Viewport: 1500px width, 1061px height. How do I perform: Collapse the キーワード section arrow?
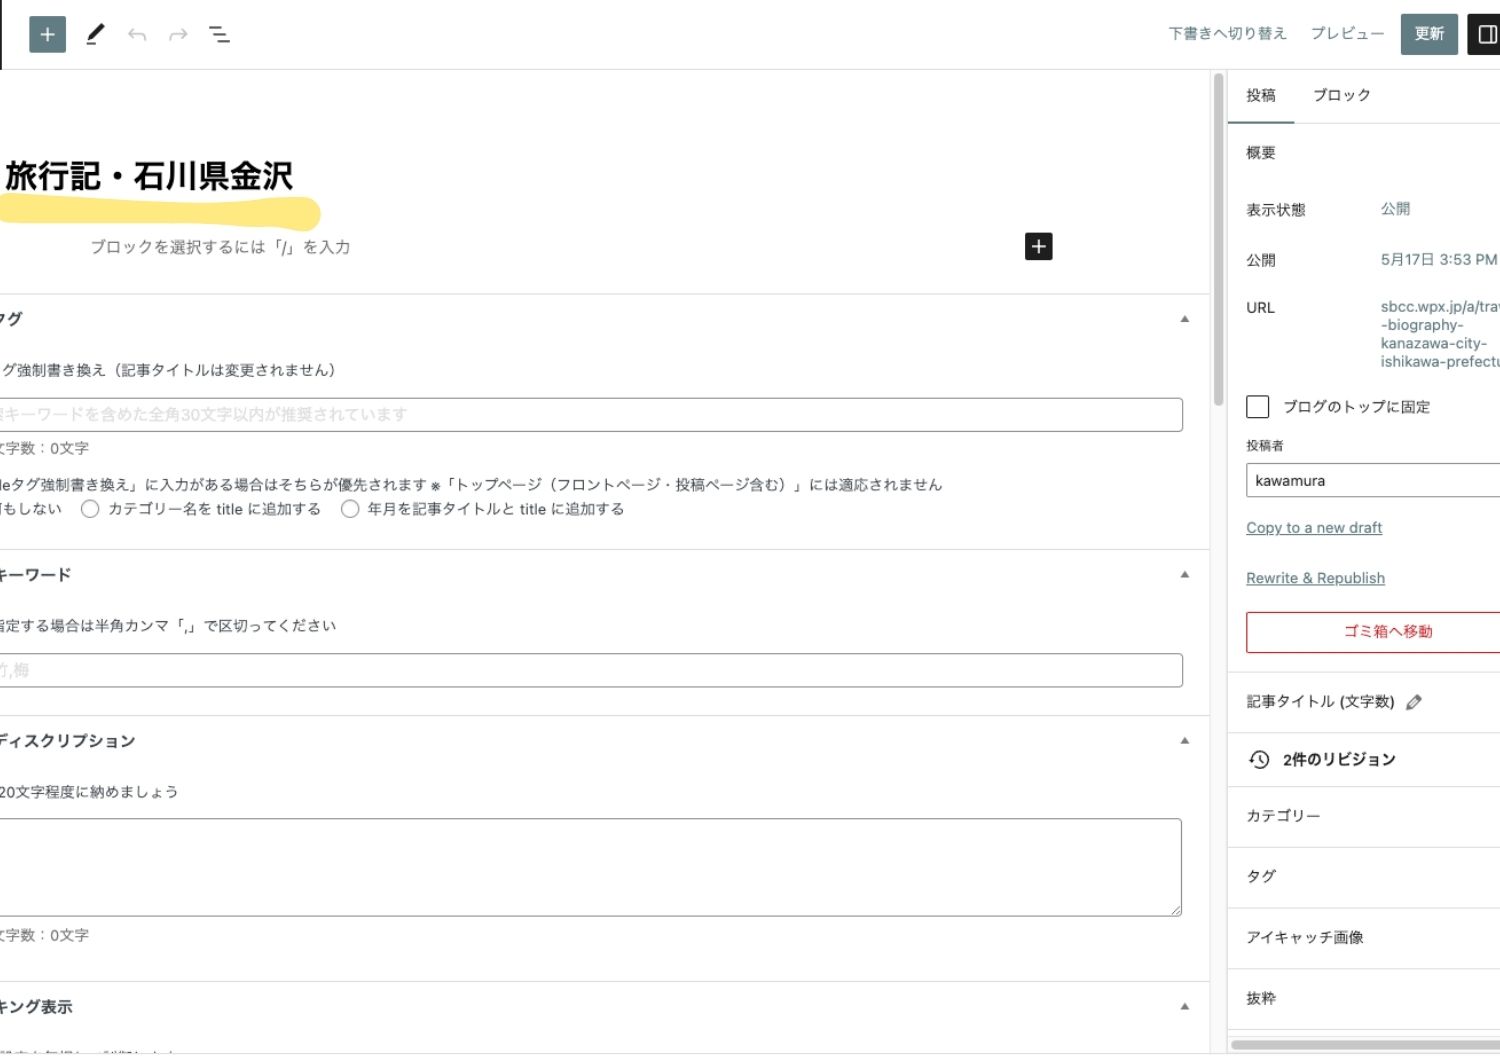[1184, 575]
